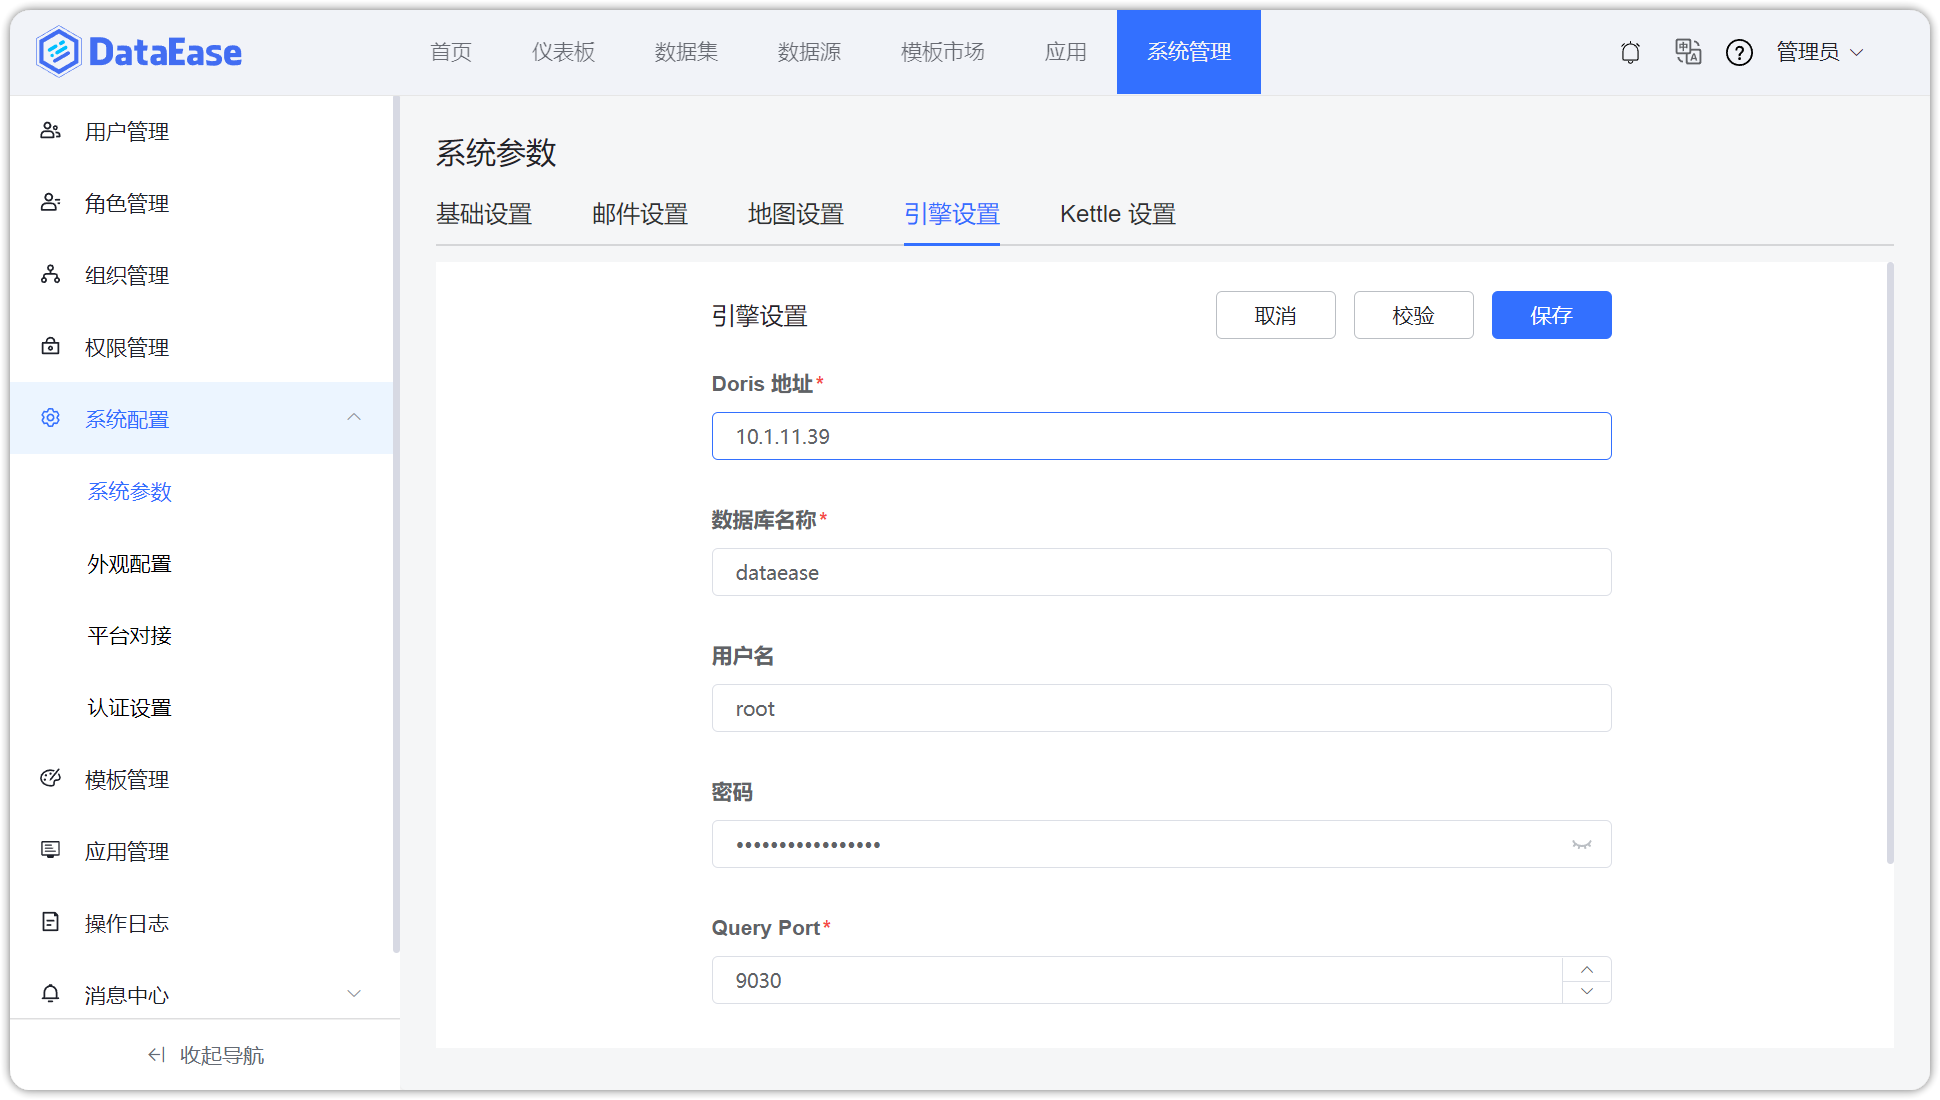Select 用户管理 in the sidebar
1940x1100 pixels.
point(127,131)
